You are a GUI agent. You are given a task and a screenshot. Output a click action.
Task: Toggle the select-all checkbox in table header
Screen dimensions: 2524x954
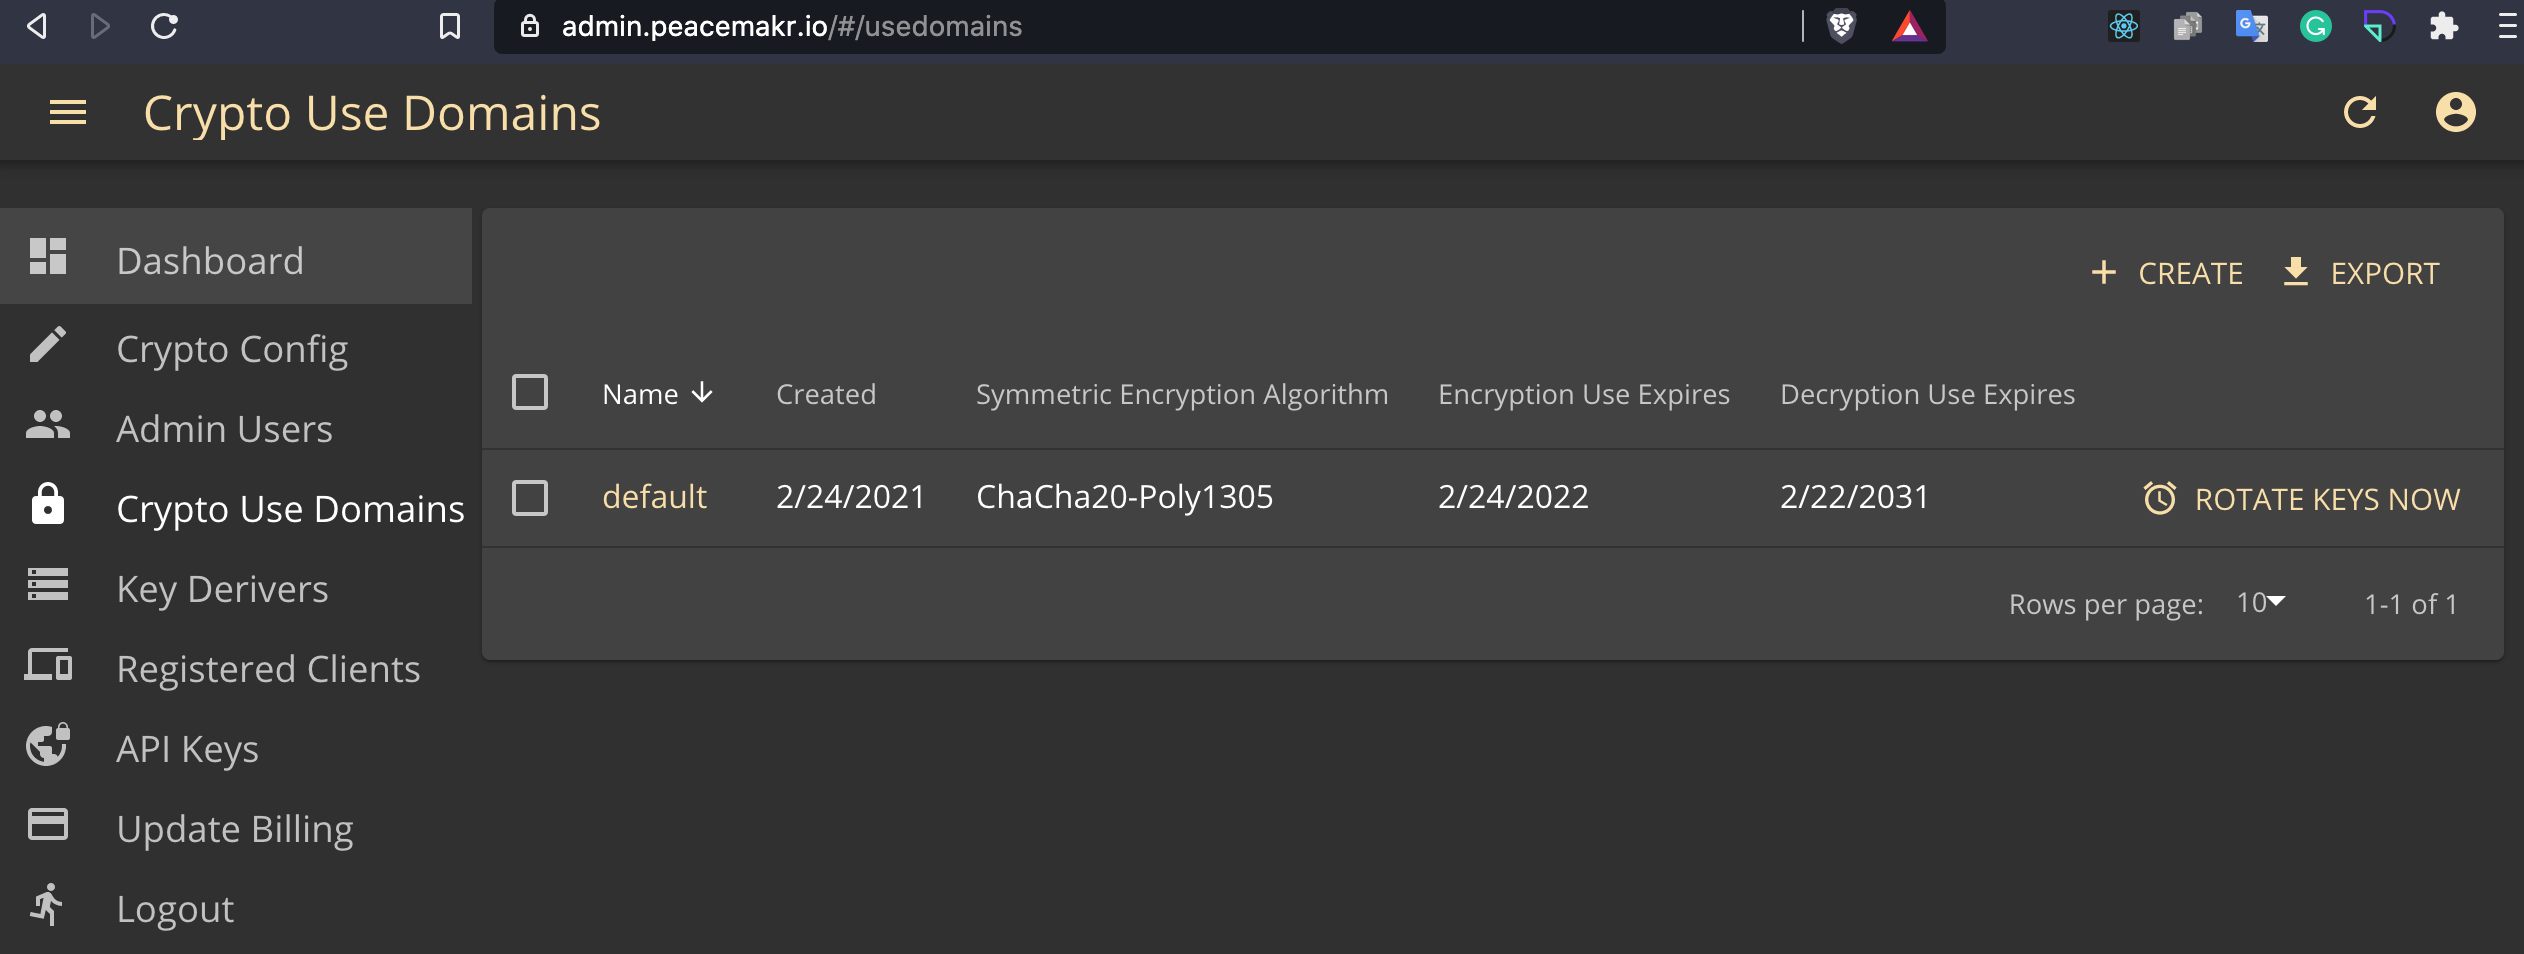530,393
